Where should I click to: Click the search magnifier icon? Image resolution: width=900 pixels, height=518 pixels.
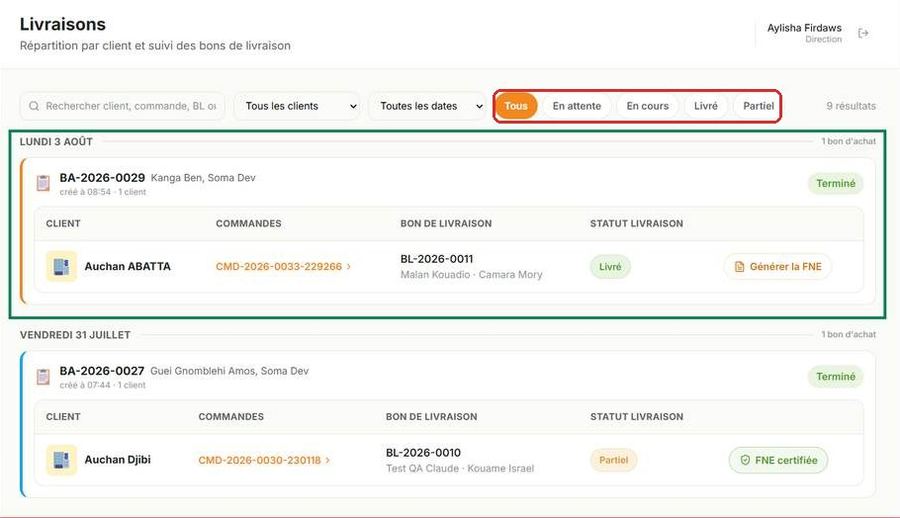34,106
